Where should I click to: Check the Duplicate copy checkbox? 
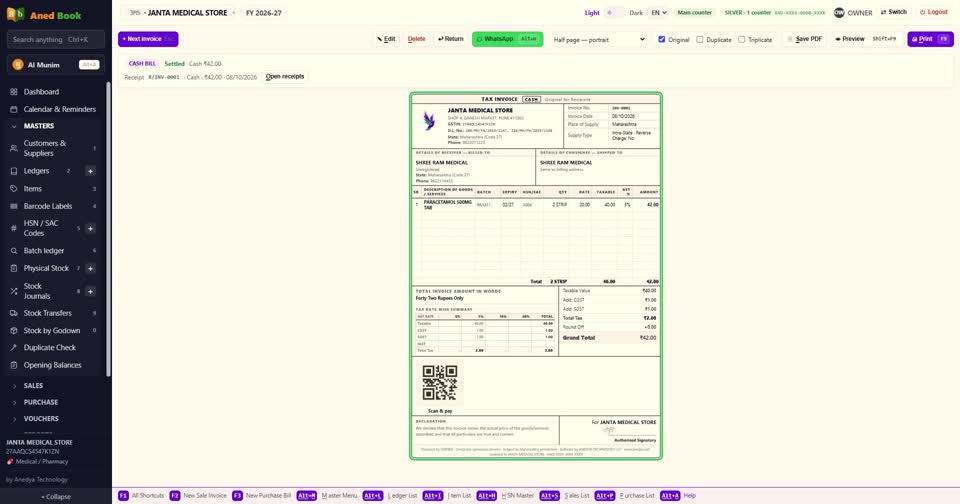pos(699,39)
